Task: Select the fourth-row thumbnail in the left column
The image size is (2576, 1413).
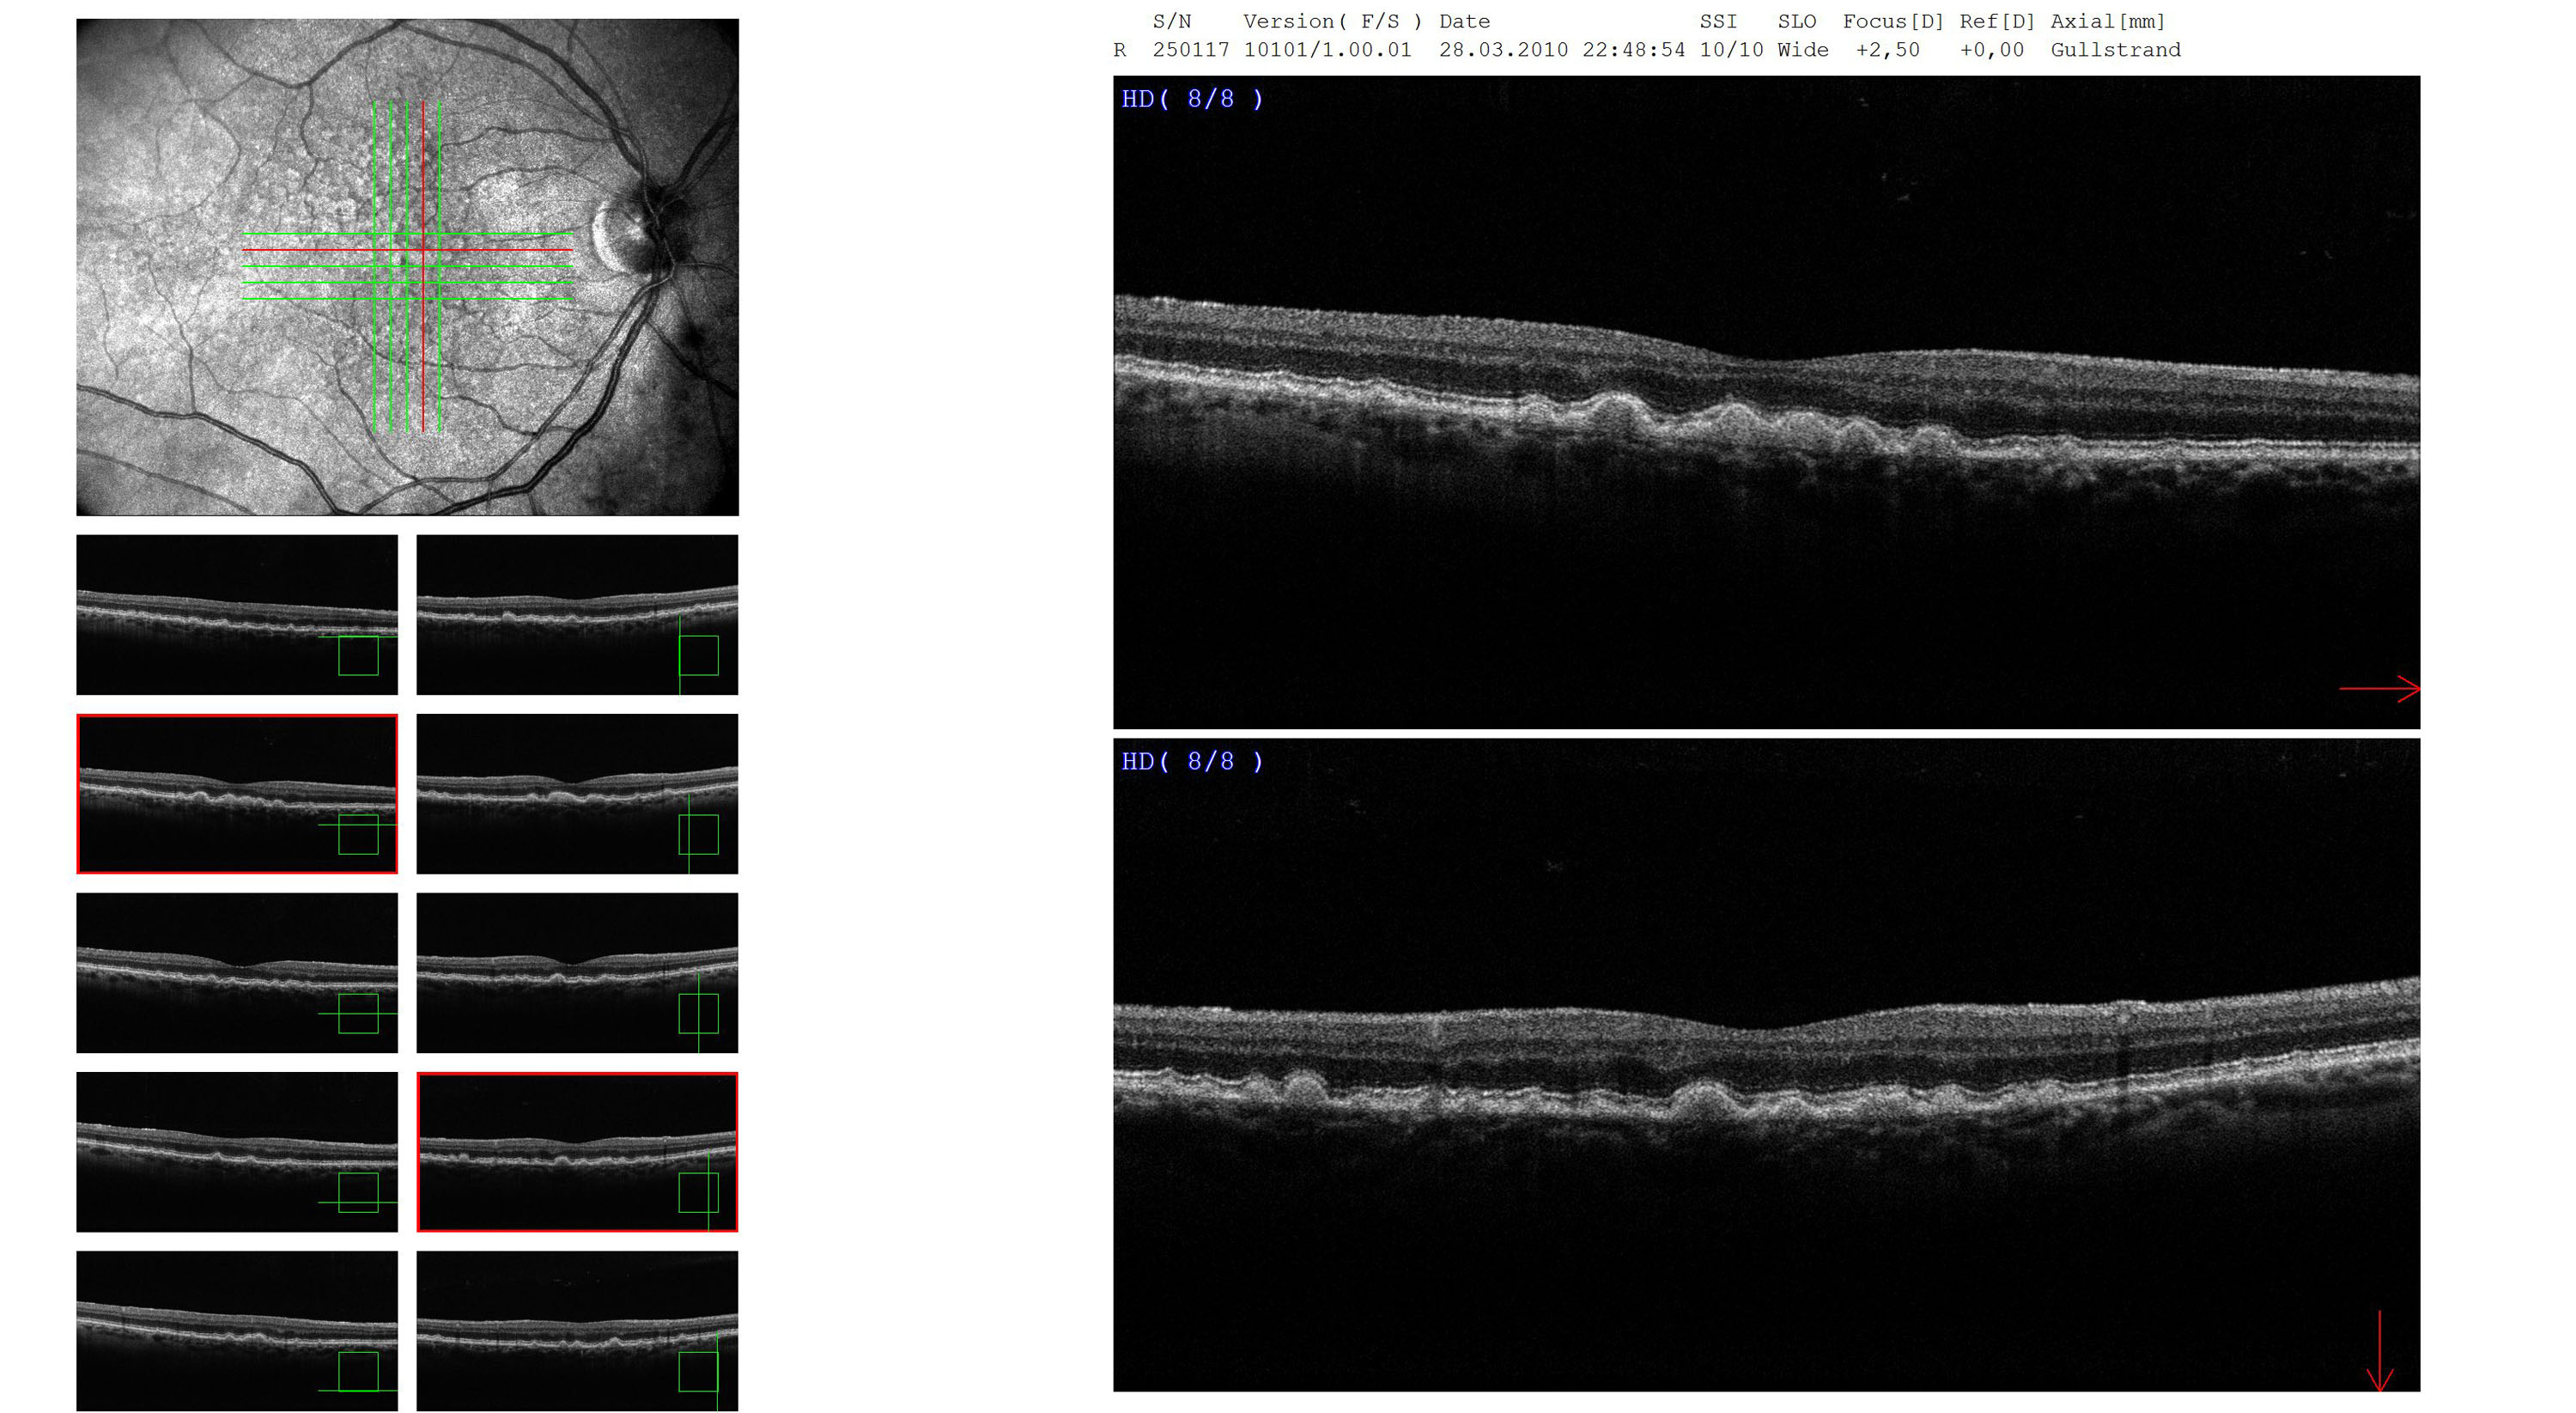Action: pos(237,1152)
